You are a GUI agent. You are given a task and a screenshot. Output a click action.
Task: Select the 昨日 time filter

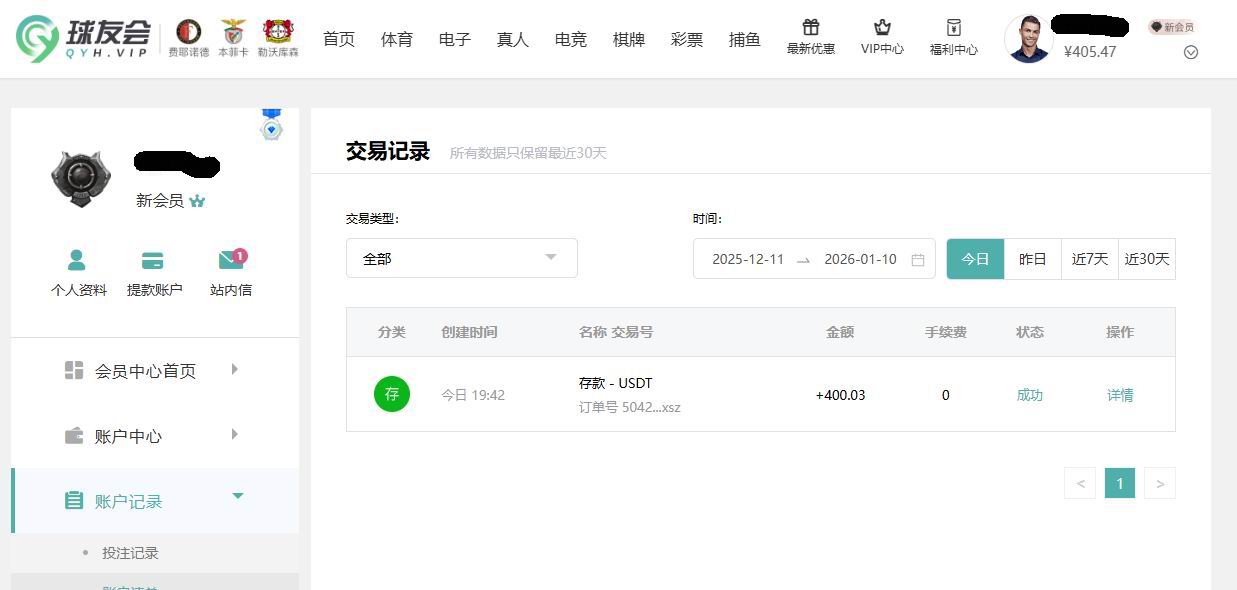[x=1032, y=259]
